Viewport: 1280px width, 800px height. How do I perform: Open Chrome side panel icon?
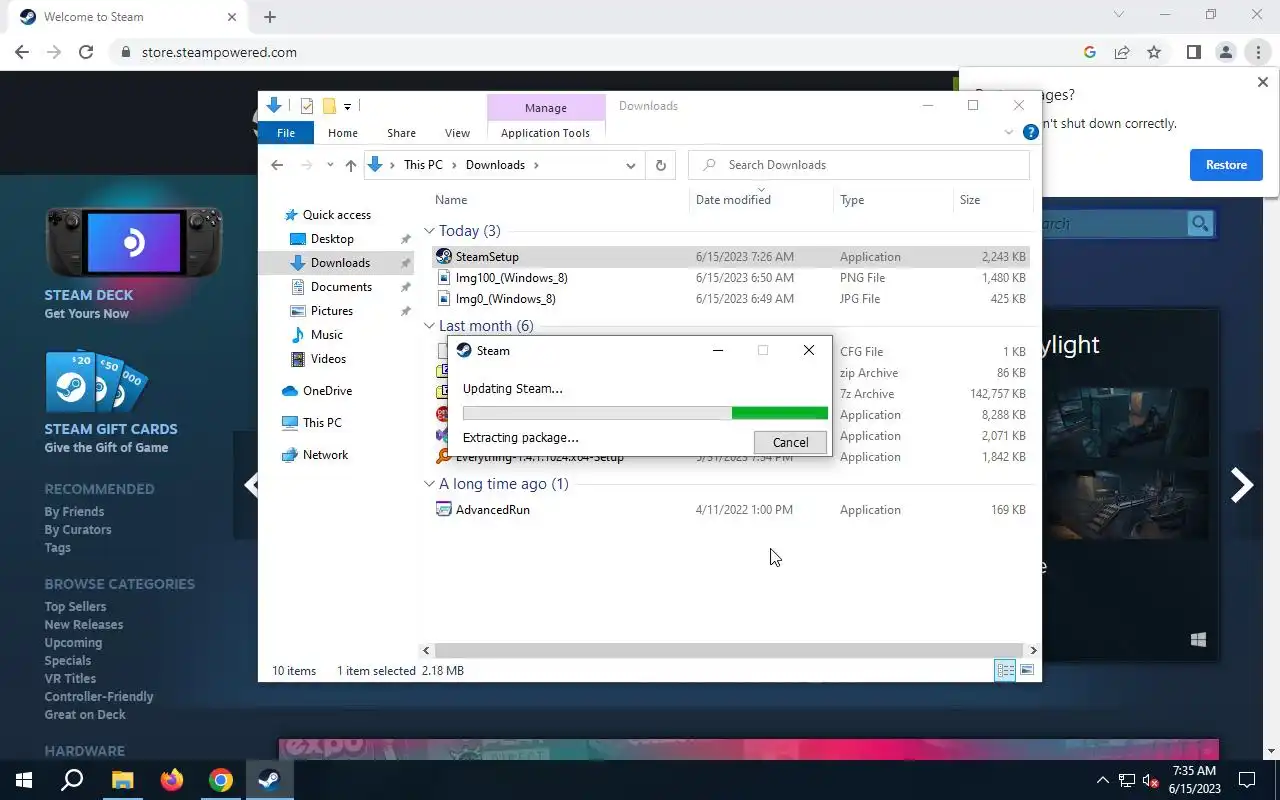[x=1193, y=52]
